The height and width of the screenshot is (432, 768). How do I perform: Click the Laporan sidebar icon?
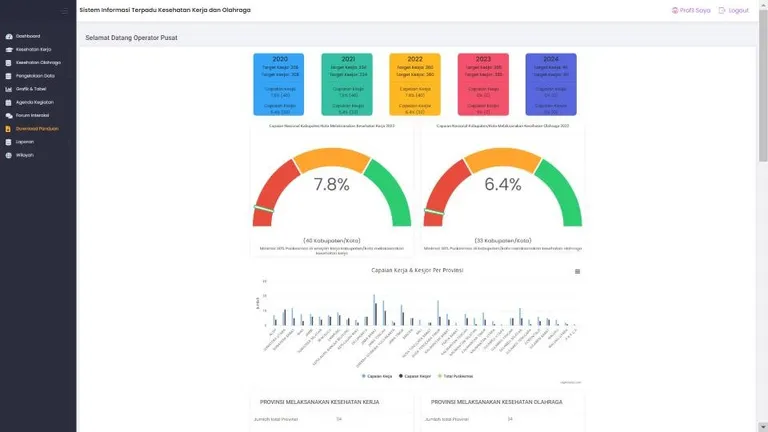pyautogui.click(x=8, y=142)
